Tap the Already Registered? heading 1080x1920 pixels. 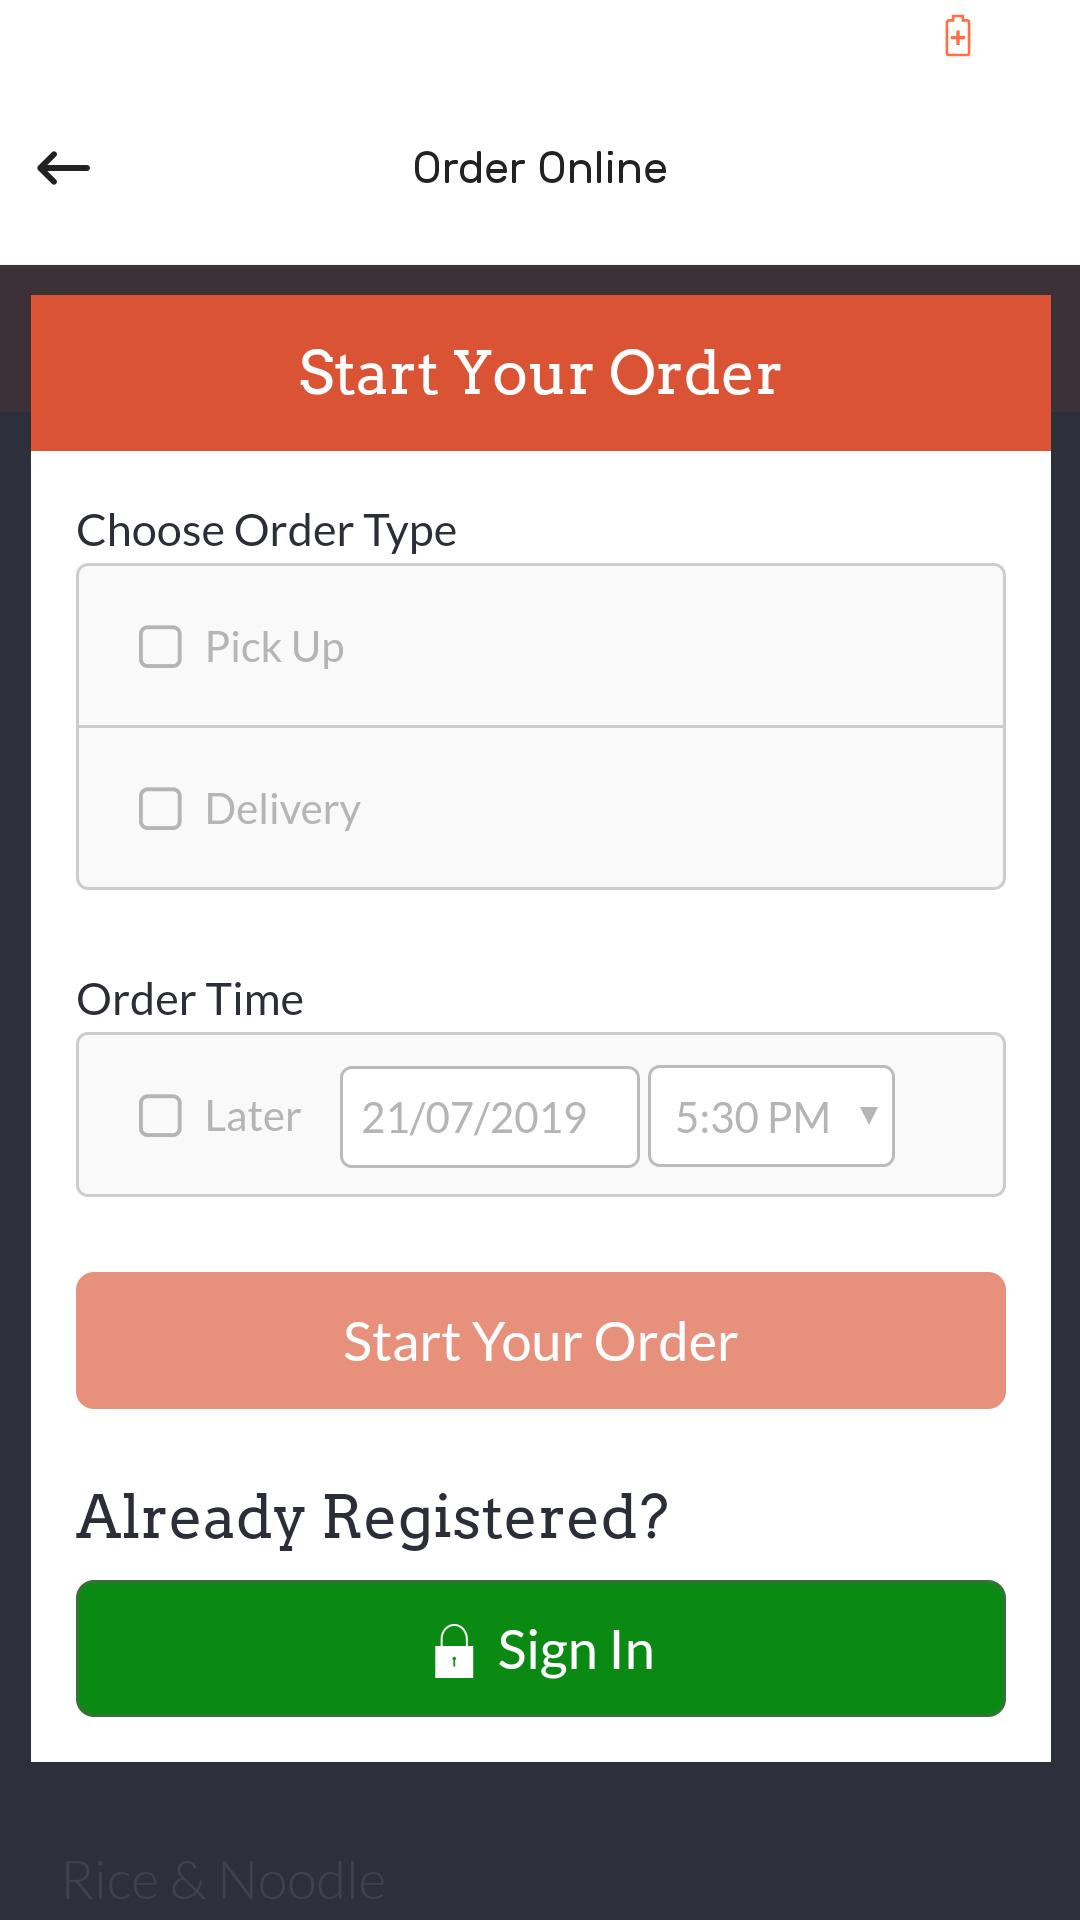(372, 1517)
